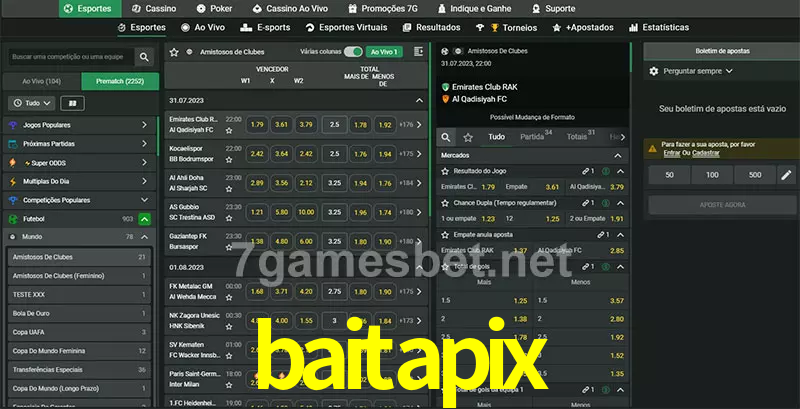
Task: Open the Cassino tab in top navigation
Action: pyautogui.click(x=153, y=8)
